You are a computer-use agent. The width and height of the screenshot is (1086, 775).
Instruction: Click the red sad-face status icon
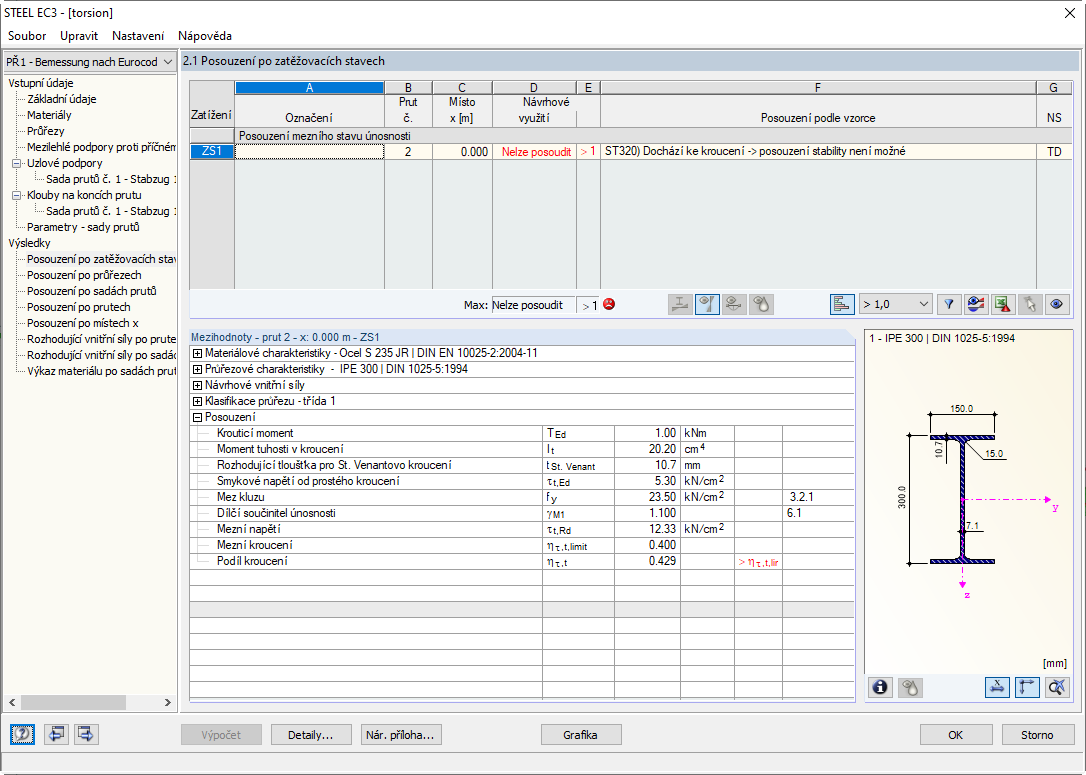point(609,304)
